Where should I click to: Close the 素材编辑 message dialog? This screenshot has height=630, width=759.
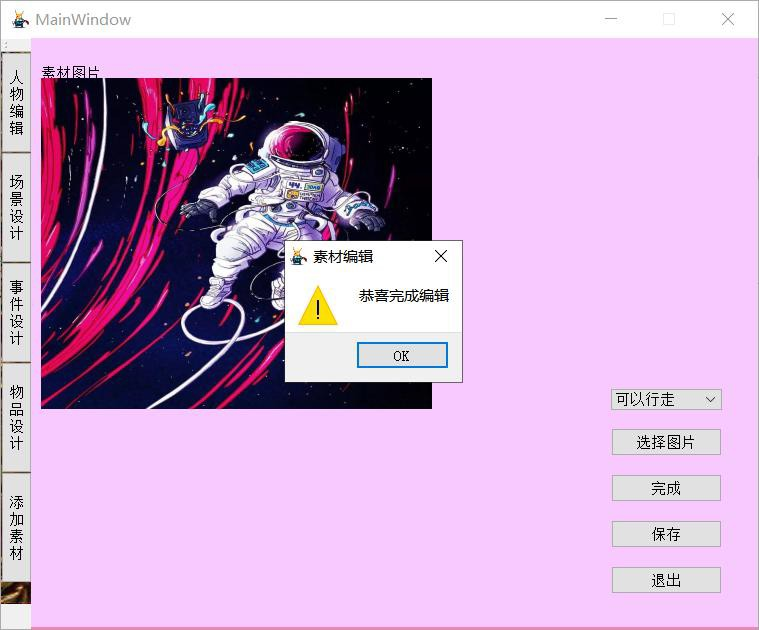click(440, 256)
